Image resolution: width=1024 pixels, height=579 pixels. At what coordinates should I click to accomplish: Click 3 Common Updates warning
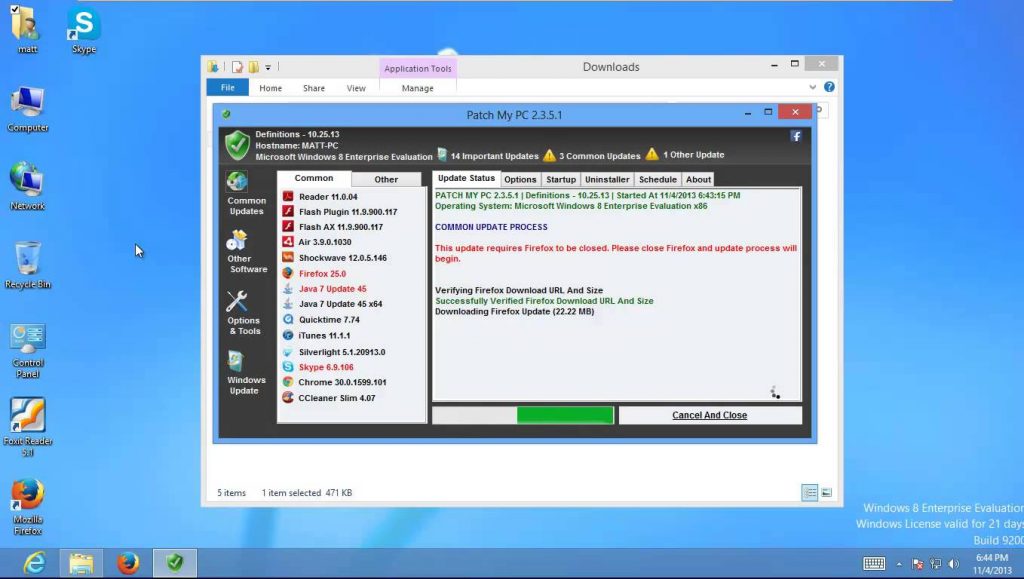[x=592, y=155]
